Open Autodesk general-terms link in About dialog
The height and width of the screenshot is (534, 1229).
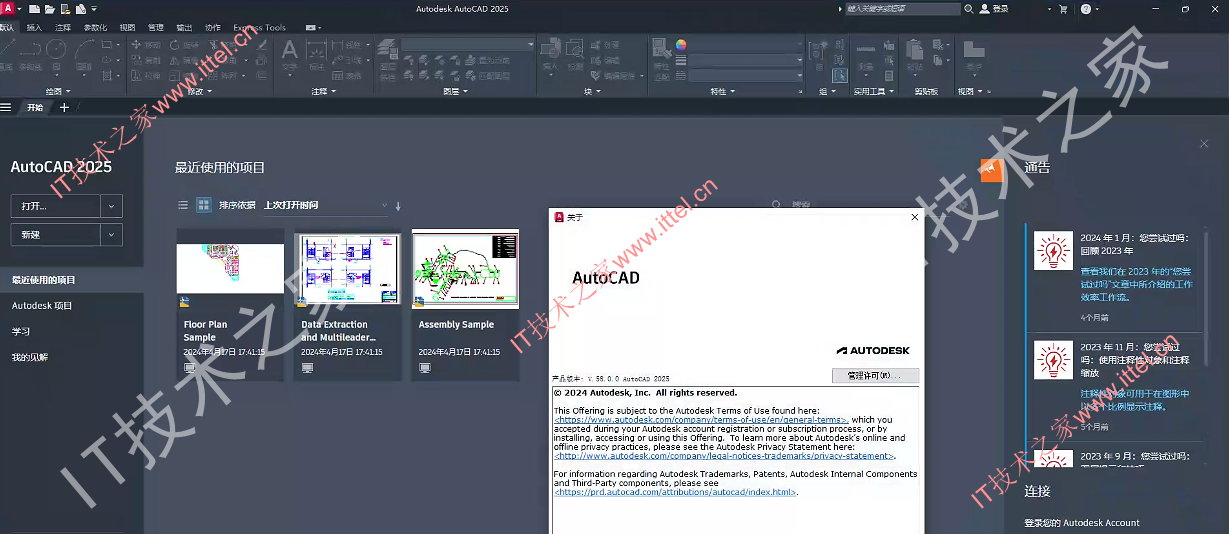click(x=701, y=420)
